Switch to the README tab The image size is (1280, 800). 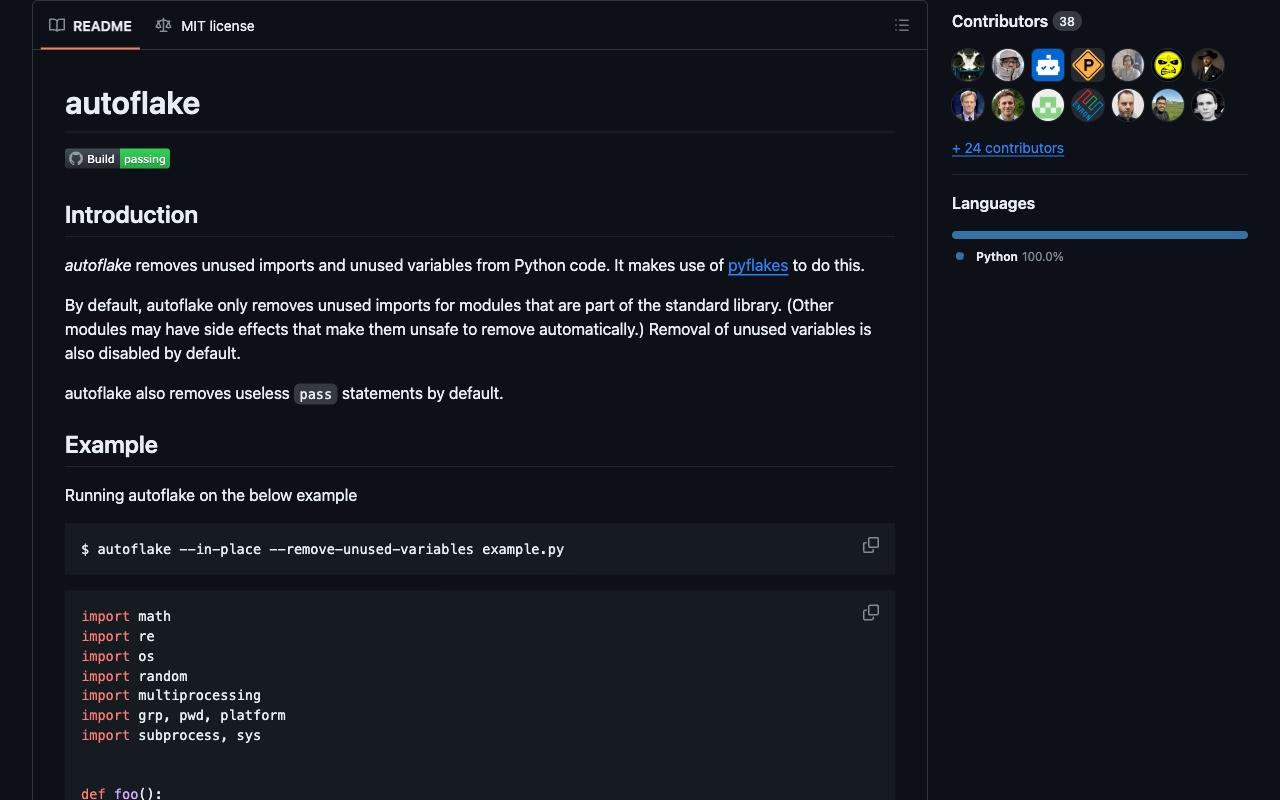tap(90, 26)
